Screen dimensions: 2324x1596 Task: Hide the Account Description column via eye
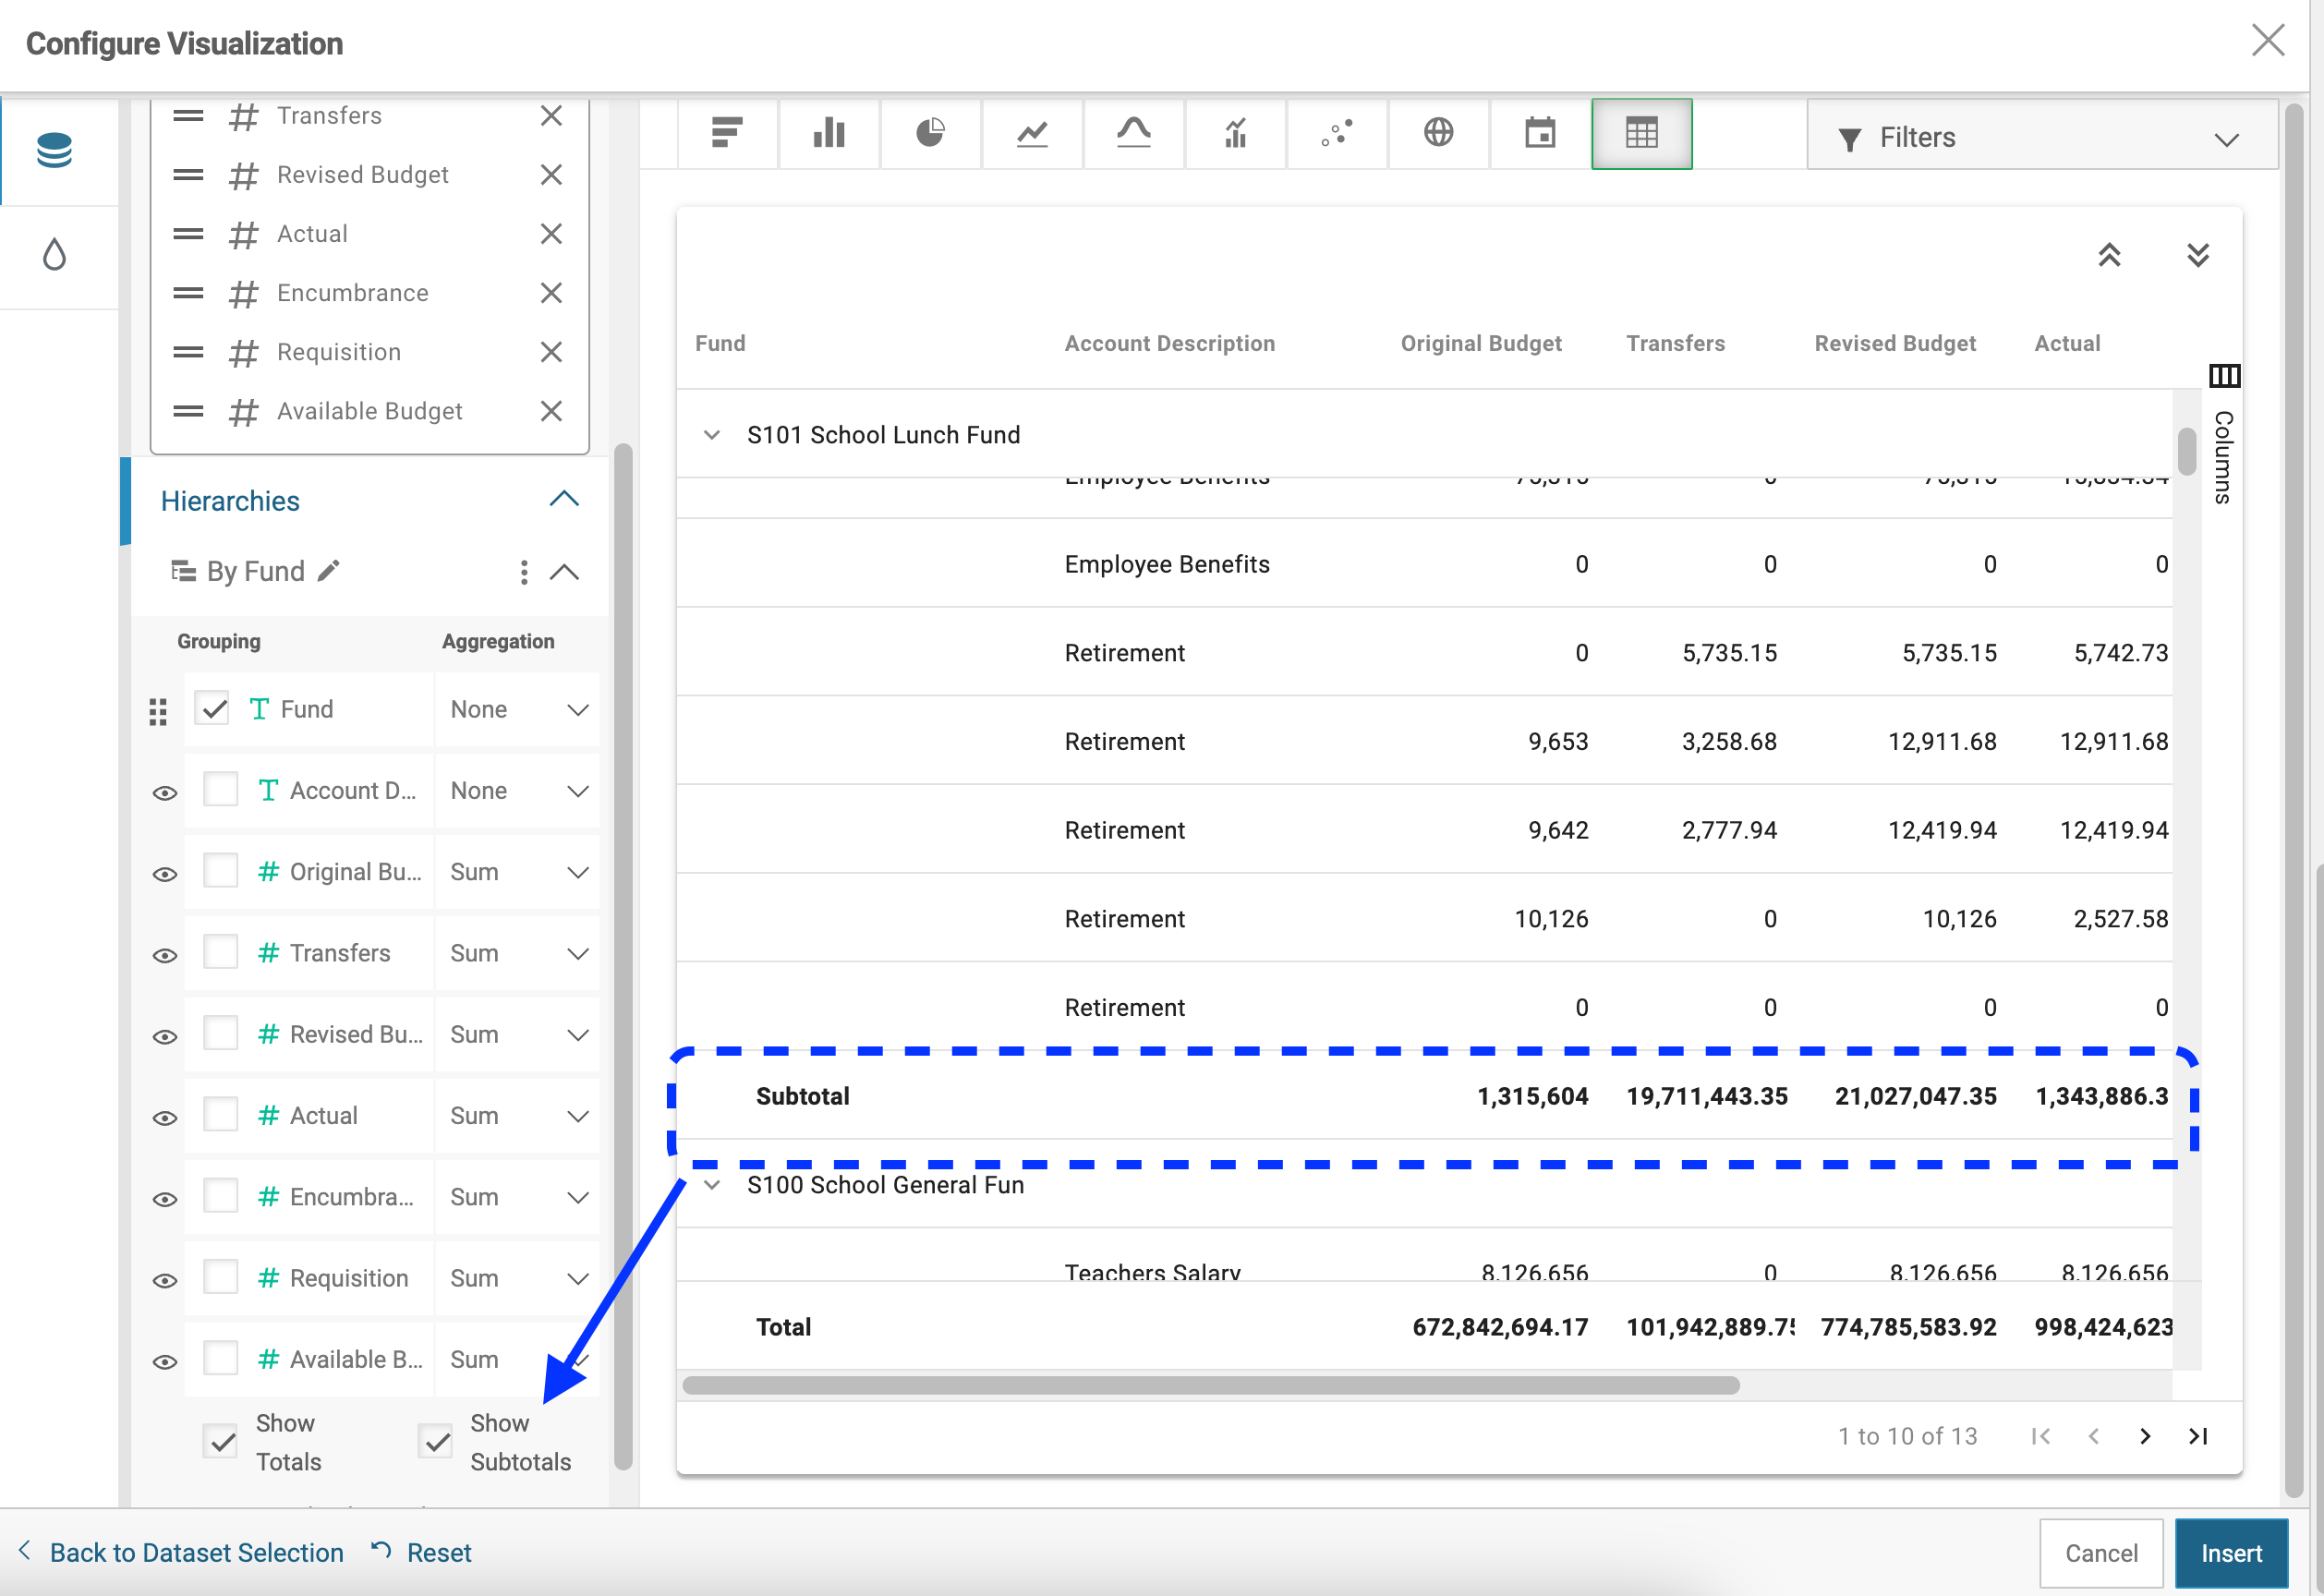(165, 793)
